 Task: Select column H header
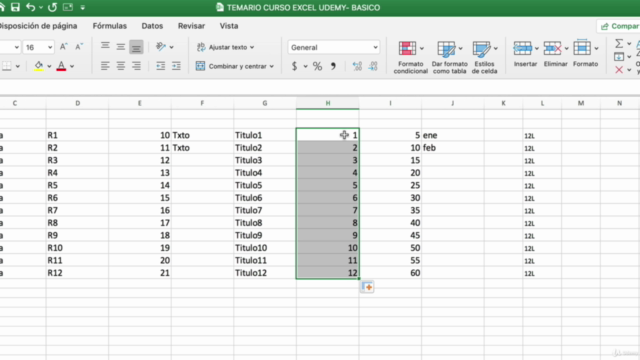coord(328,103)
